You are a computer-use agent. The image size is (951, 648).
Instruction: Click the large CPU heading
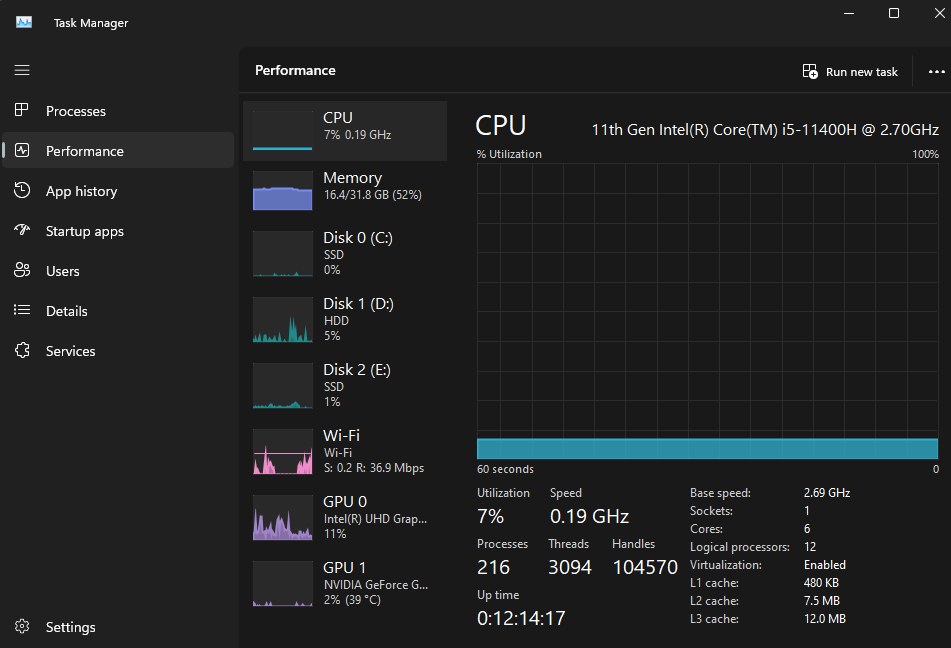(500, 126)
